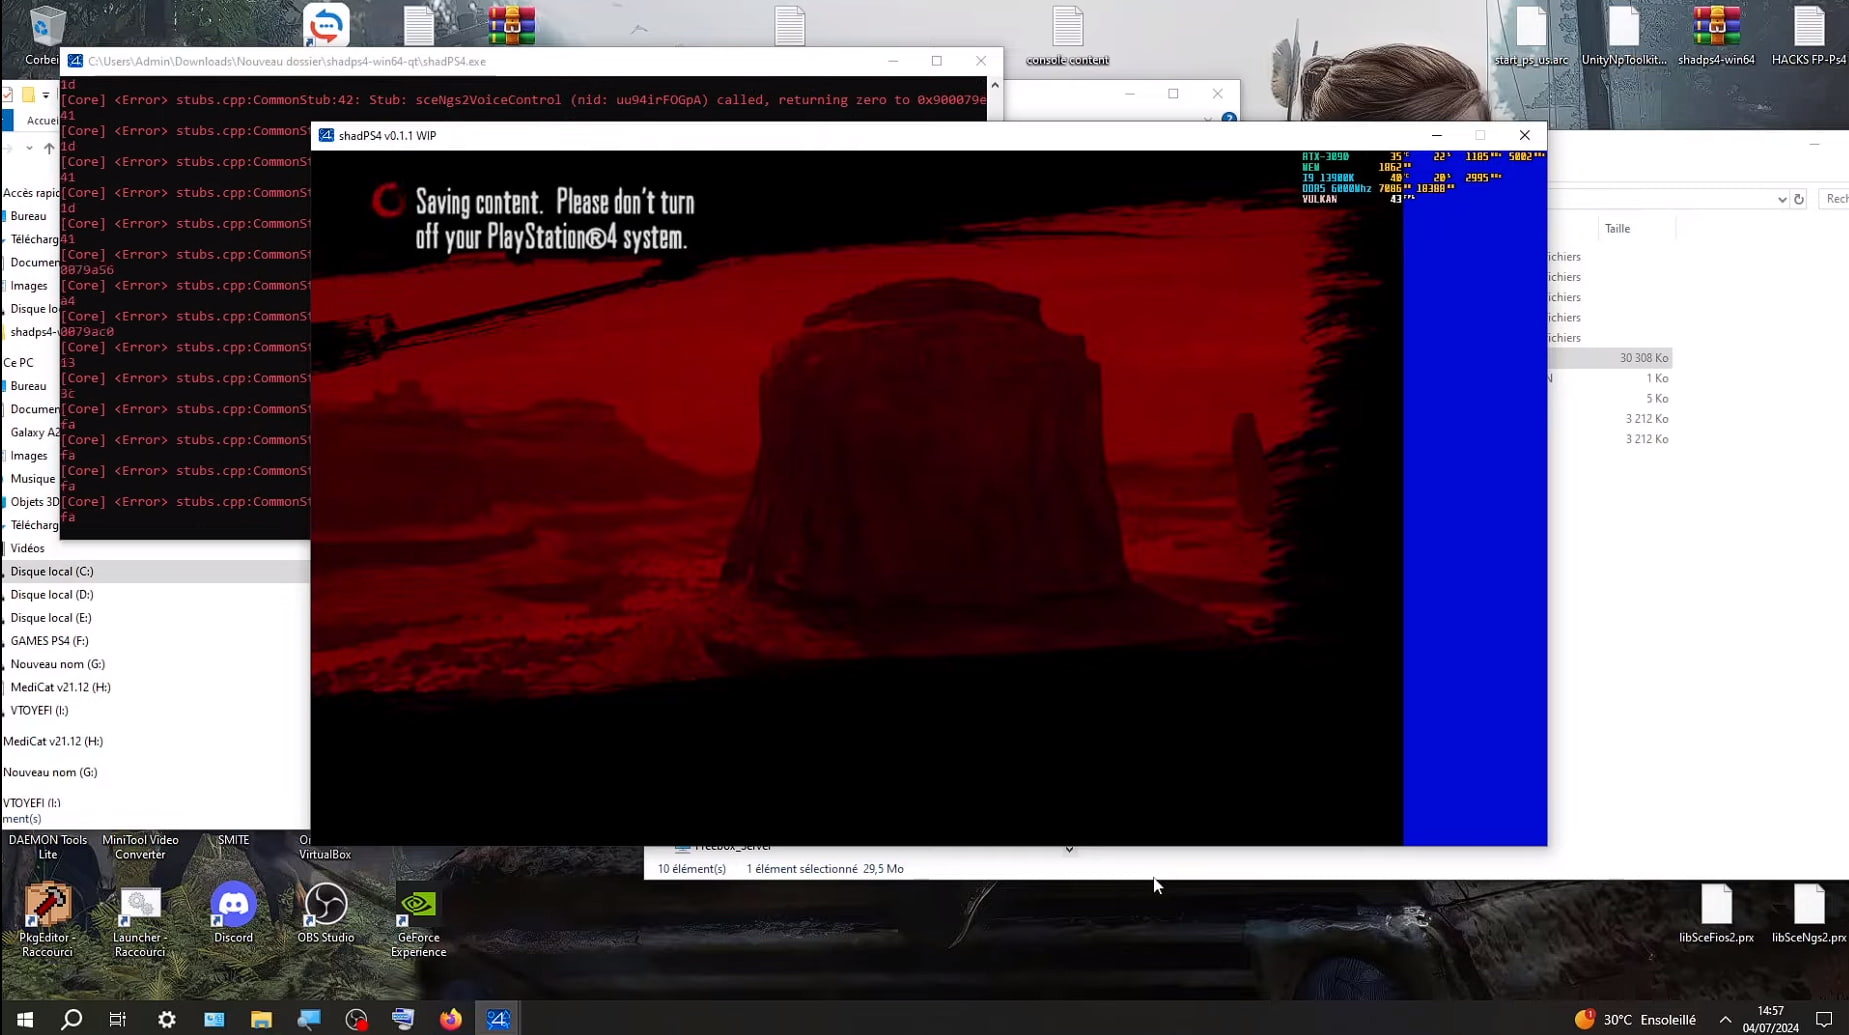This screenshot has width=1849, height=1035.
Task: Open the Accueil ribbon tab in Explorer
Action: pyautogui.click(x=41, y=120)
